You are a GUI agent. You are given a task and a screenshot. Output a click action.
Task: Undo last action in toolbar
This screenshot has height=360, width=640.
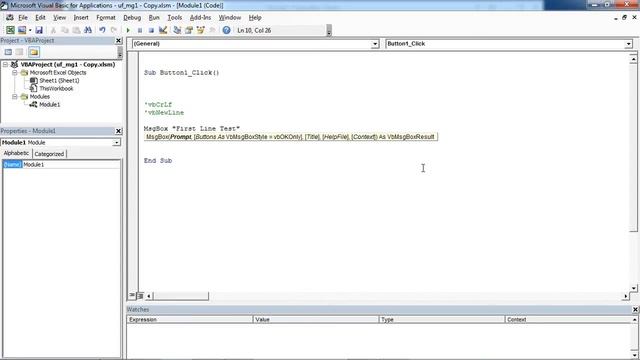click(x=102, y=30)
